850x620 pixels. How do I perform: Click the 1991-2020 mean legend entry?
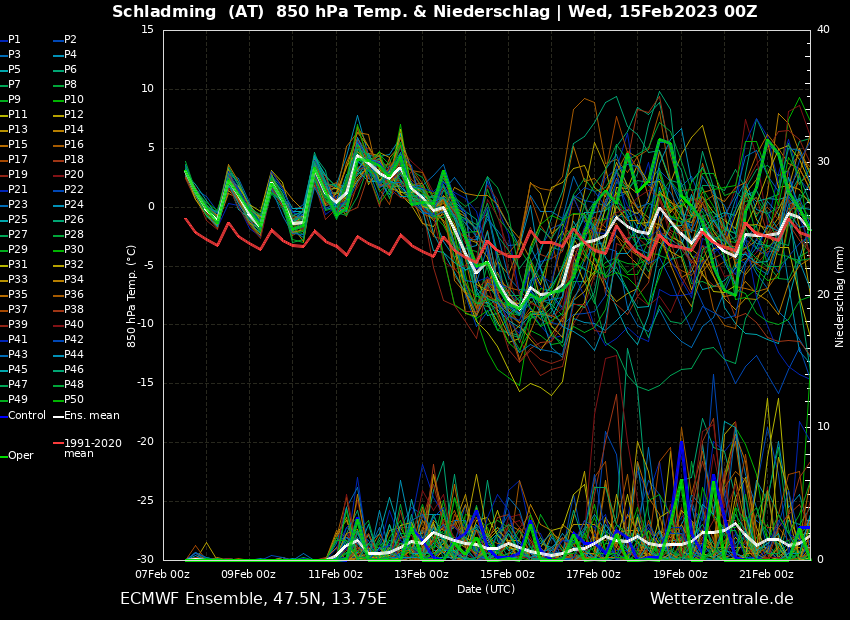point(92,448)
